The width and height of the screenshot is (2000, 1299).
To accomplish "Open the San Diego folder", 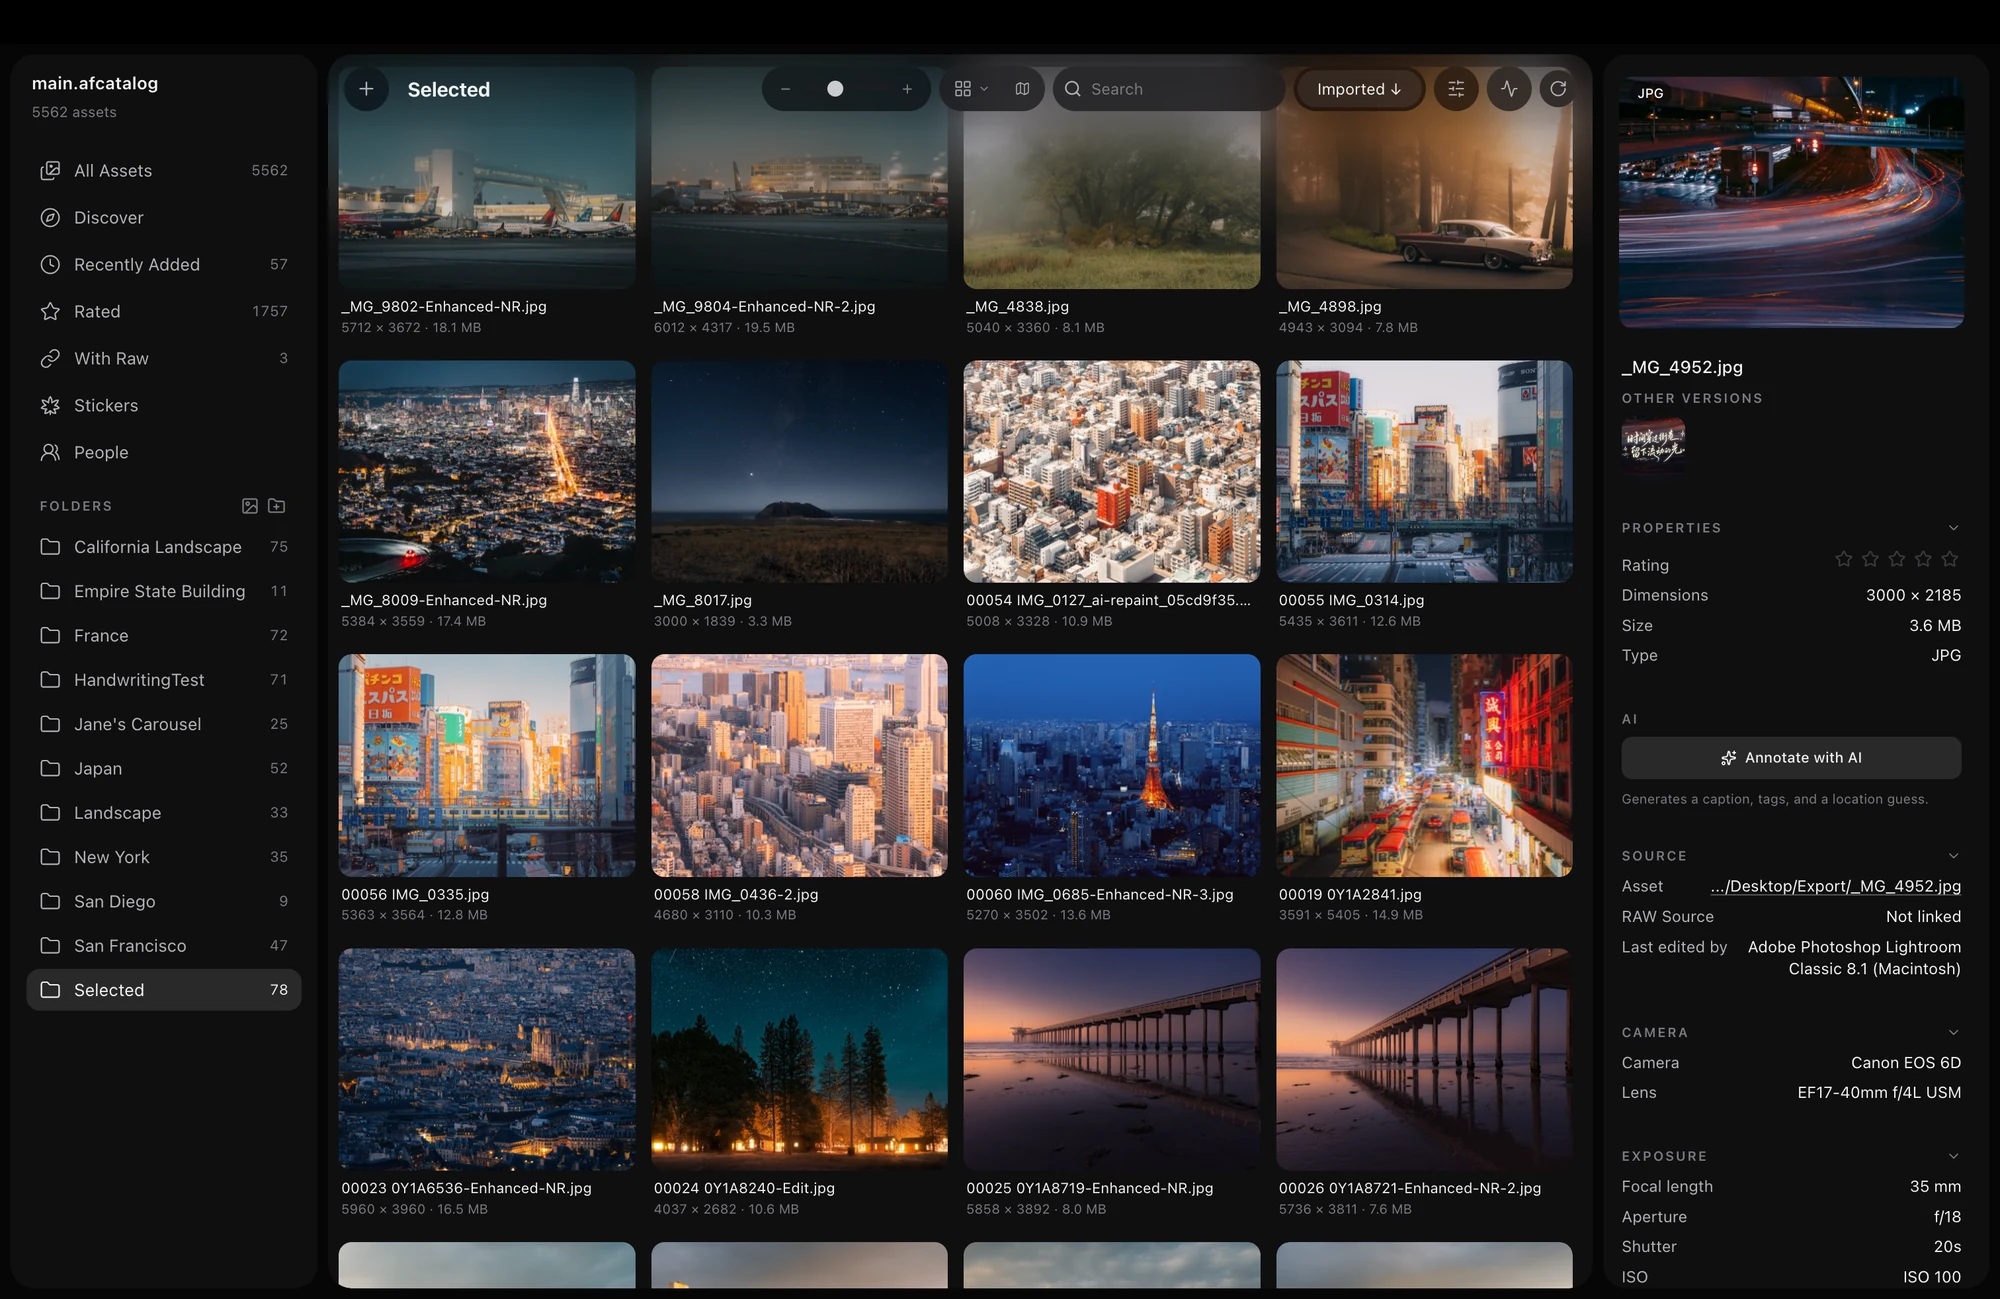I will click(164, 902).
